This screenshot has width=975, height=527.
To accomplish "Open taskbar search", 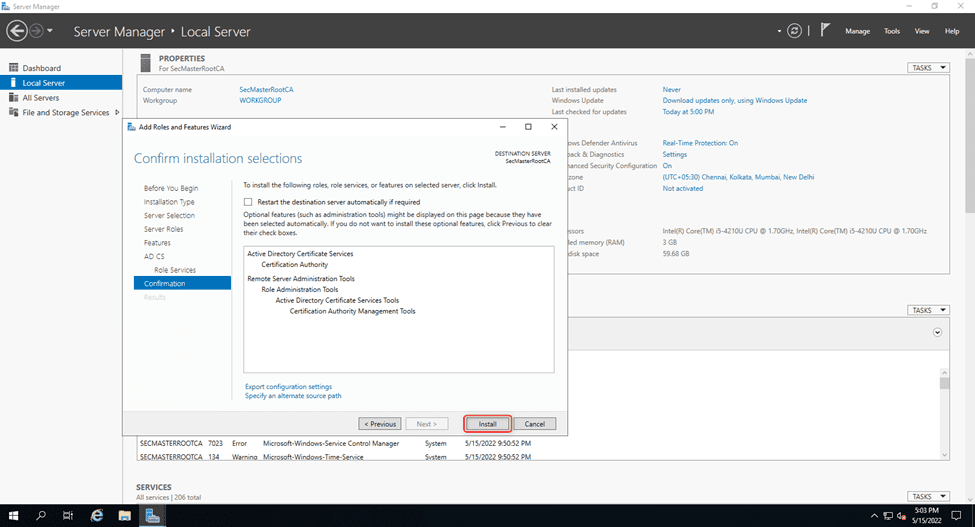I will 41,516.
